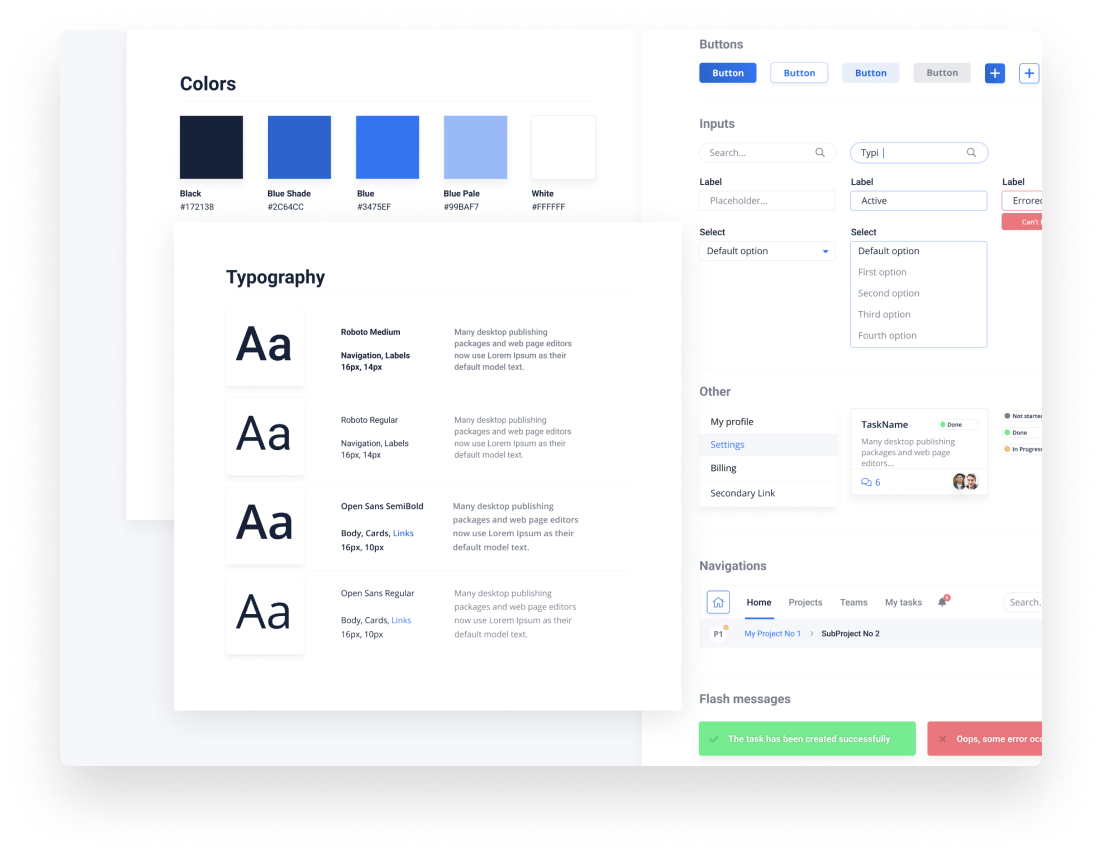
Task: Choose Second option in the select list
Action: [x=919, y=293]
